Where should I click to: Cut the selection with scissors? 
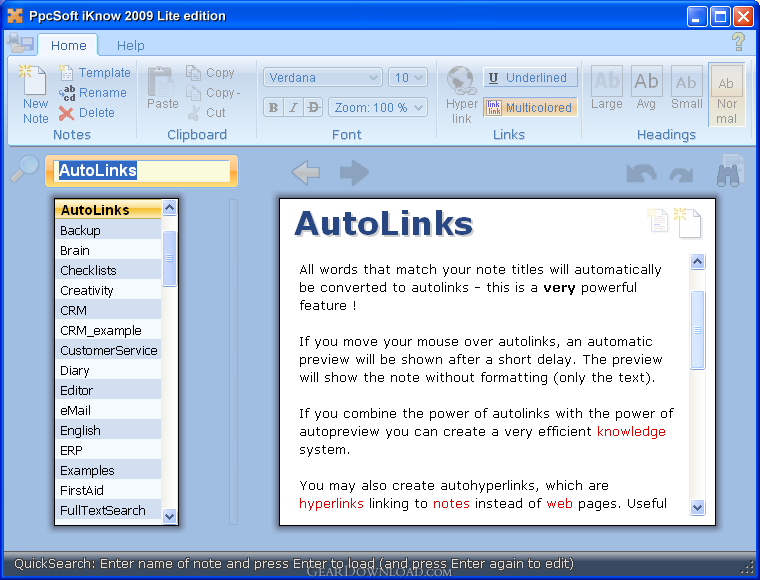(x=206, y=113)
